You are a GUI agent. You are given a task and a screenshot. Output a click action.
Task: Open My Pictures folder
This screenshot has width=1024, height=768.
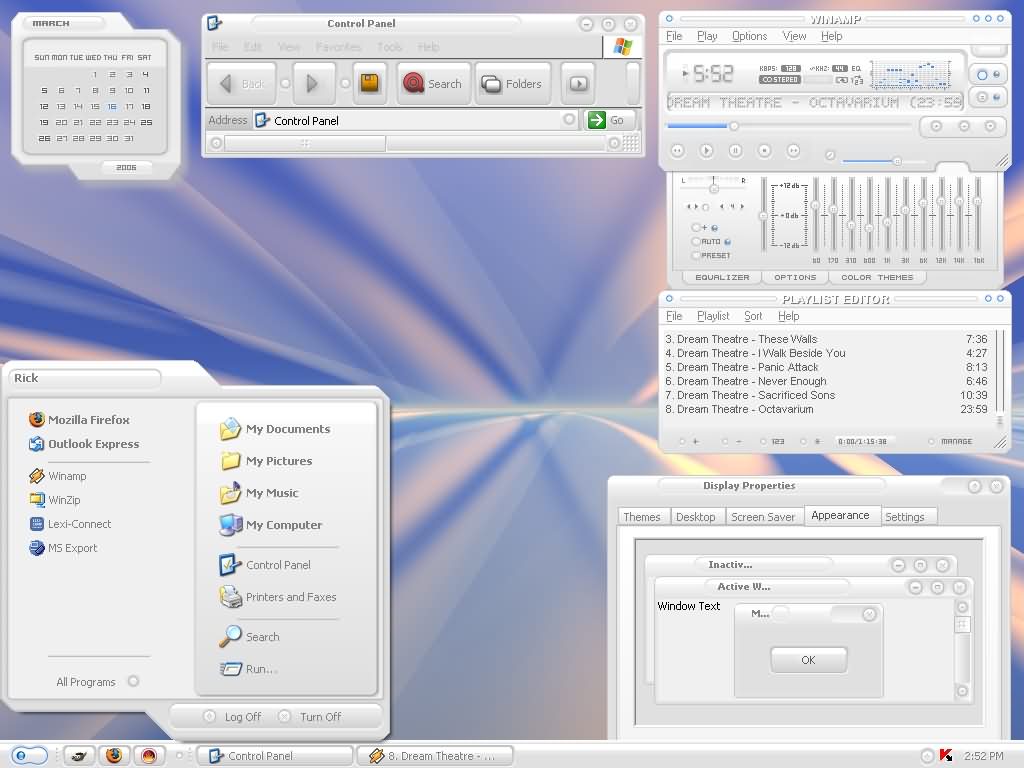(x=266, y=461)
